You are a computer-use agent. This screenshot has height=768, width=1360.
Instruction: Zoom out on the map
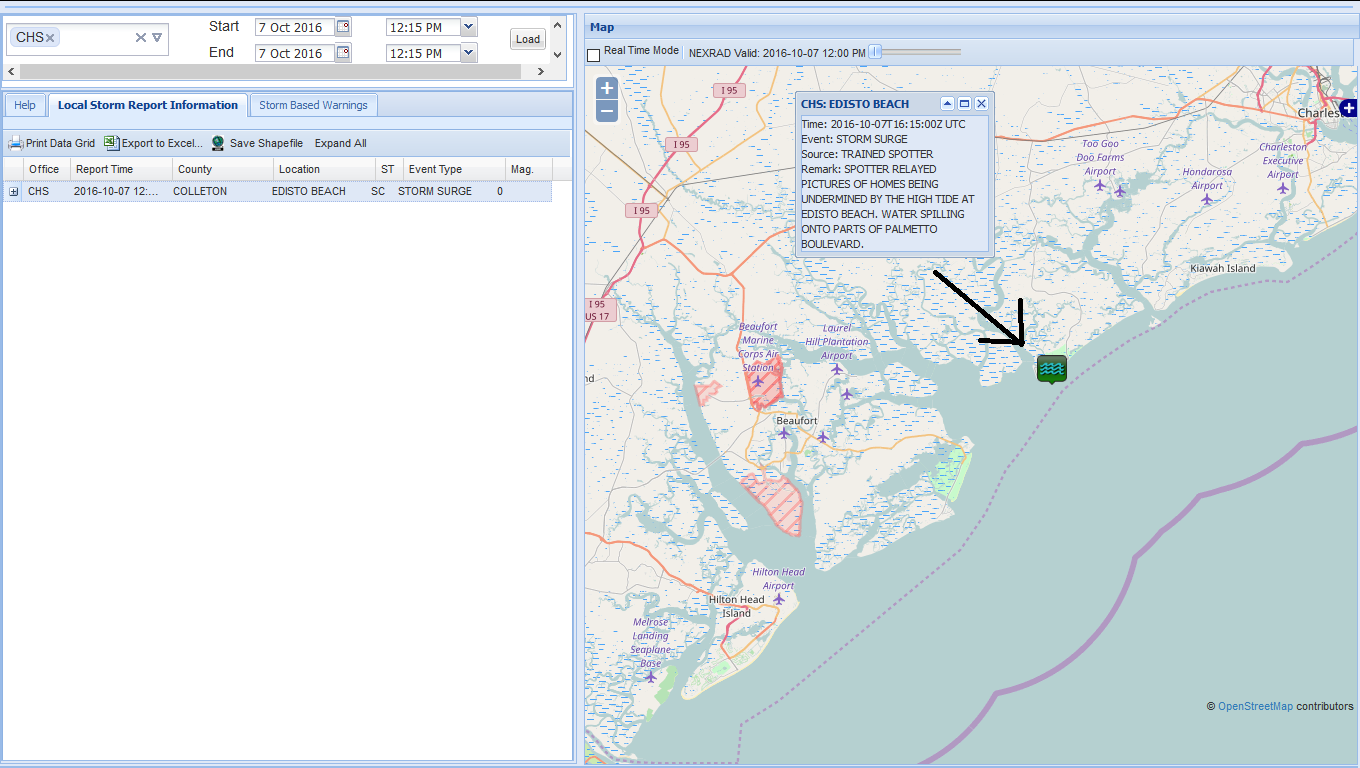[x=606, y=111]
